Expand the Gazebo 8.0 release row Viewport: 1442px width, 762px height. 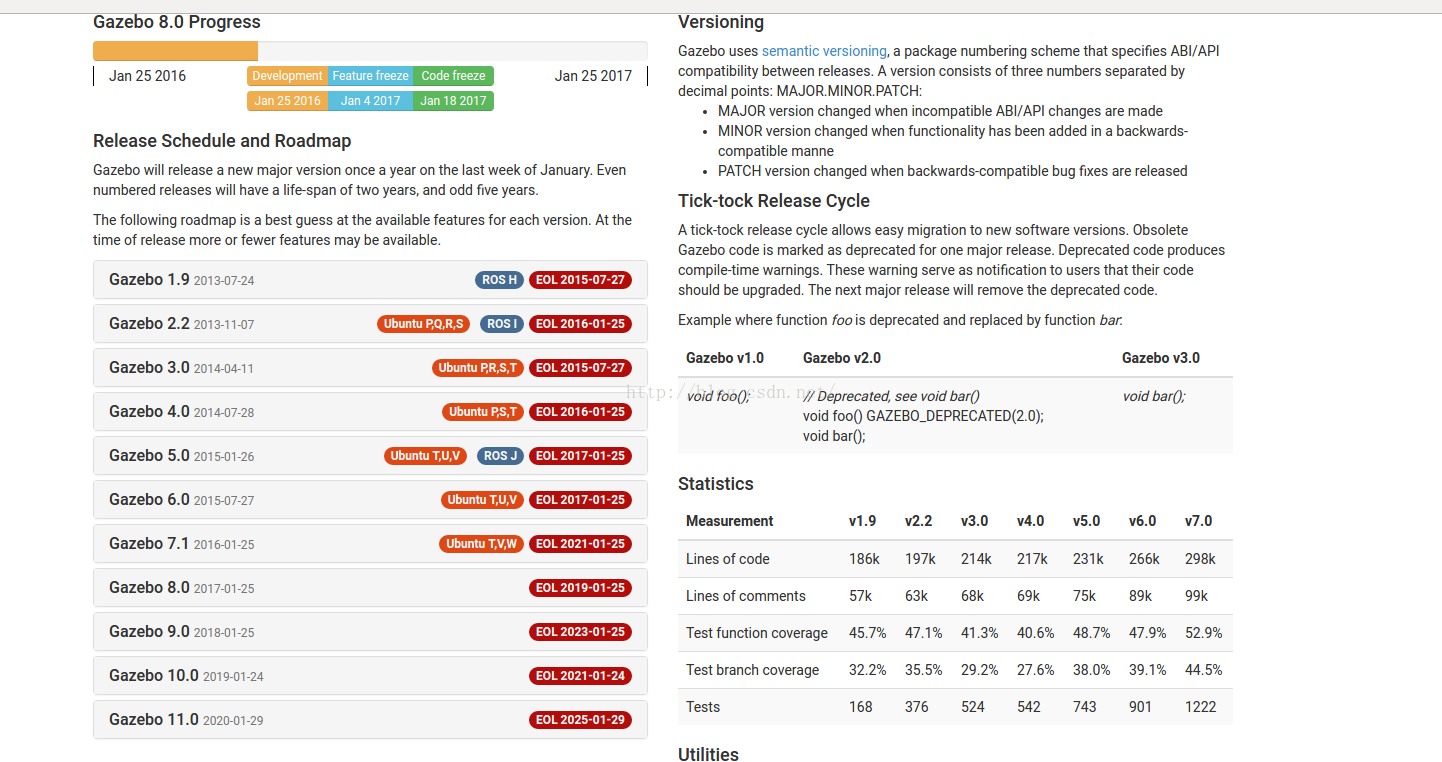point(370,588)
